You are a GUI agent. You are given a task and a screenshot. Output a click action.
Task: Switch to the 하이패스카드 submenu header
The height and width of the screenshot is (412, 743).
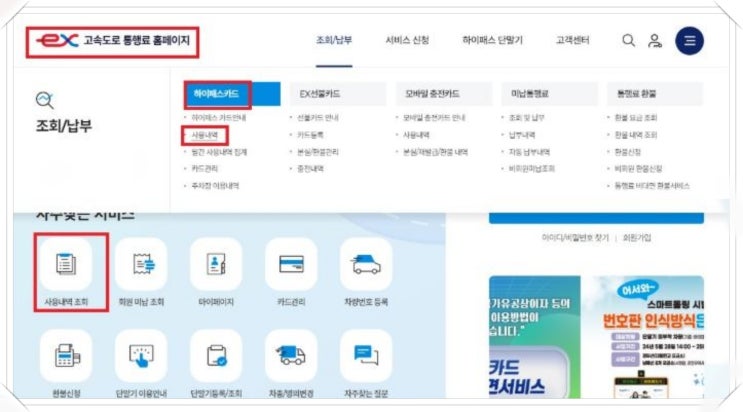[x=232, y=94]
